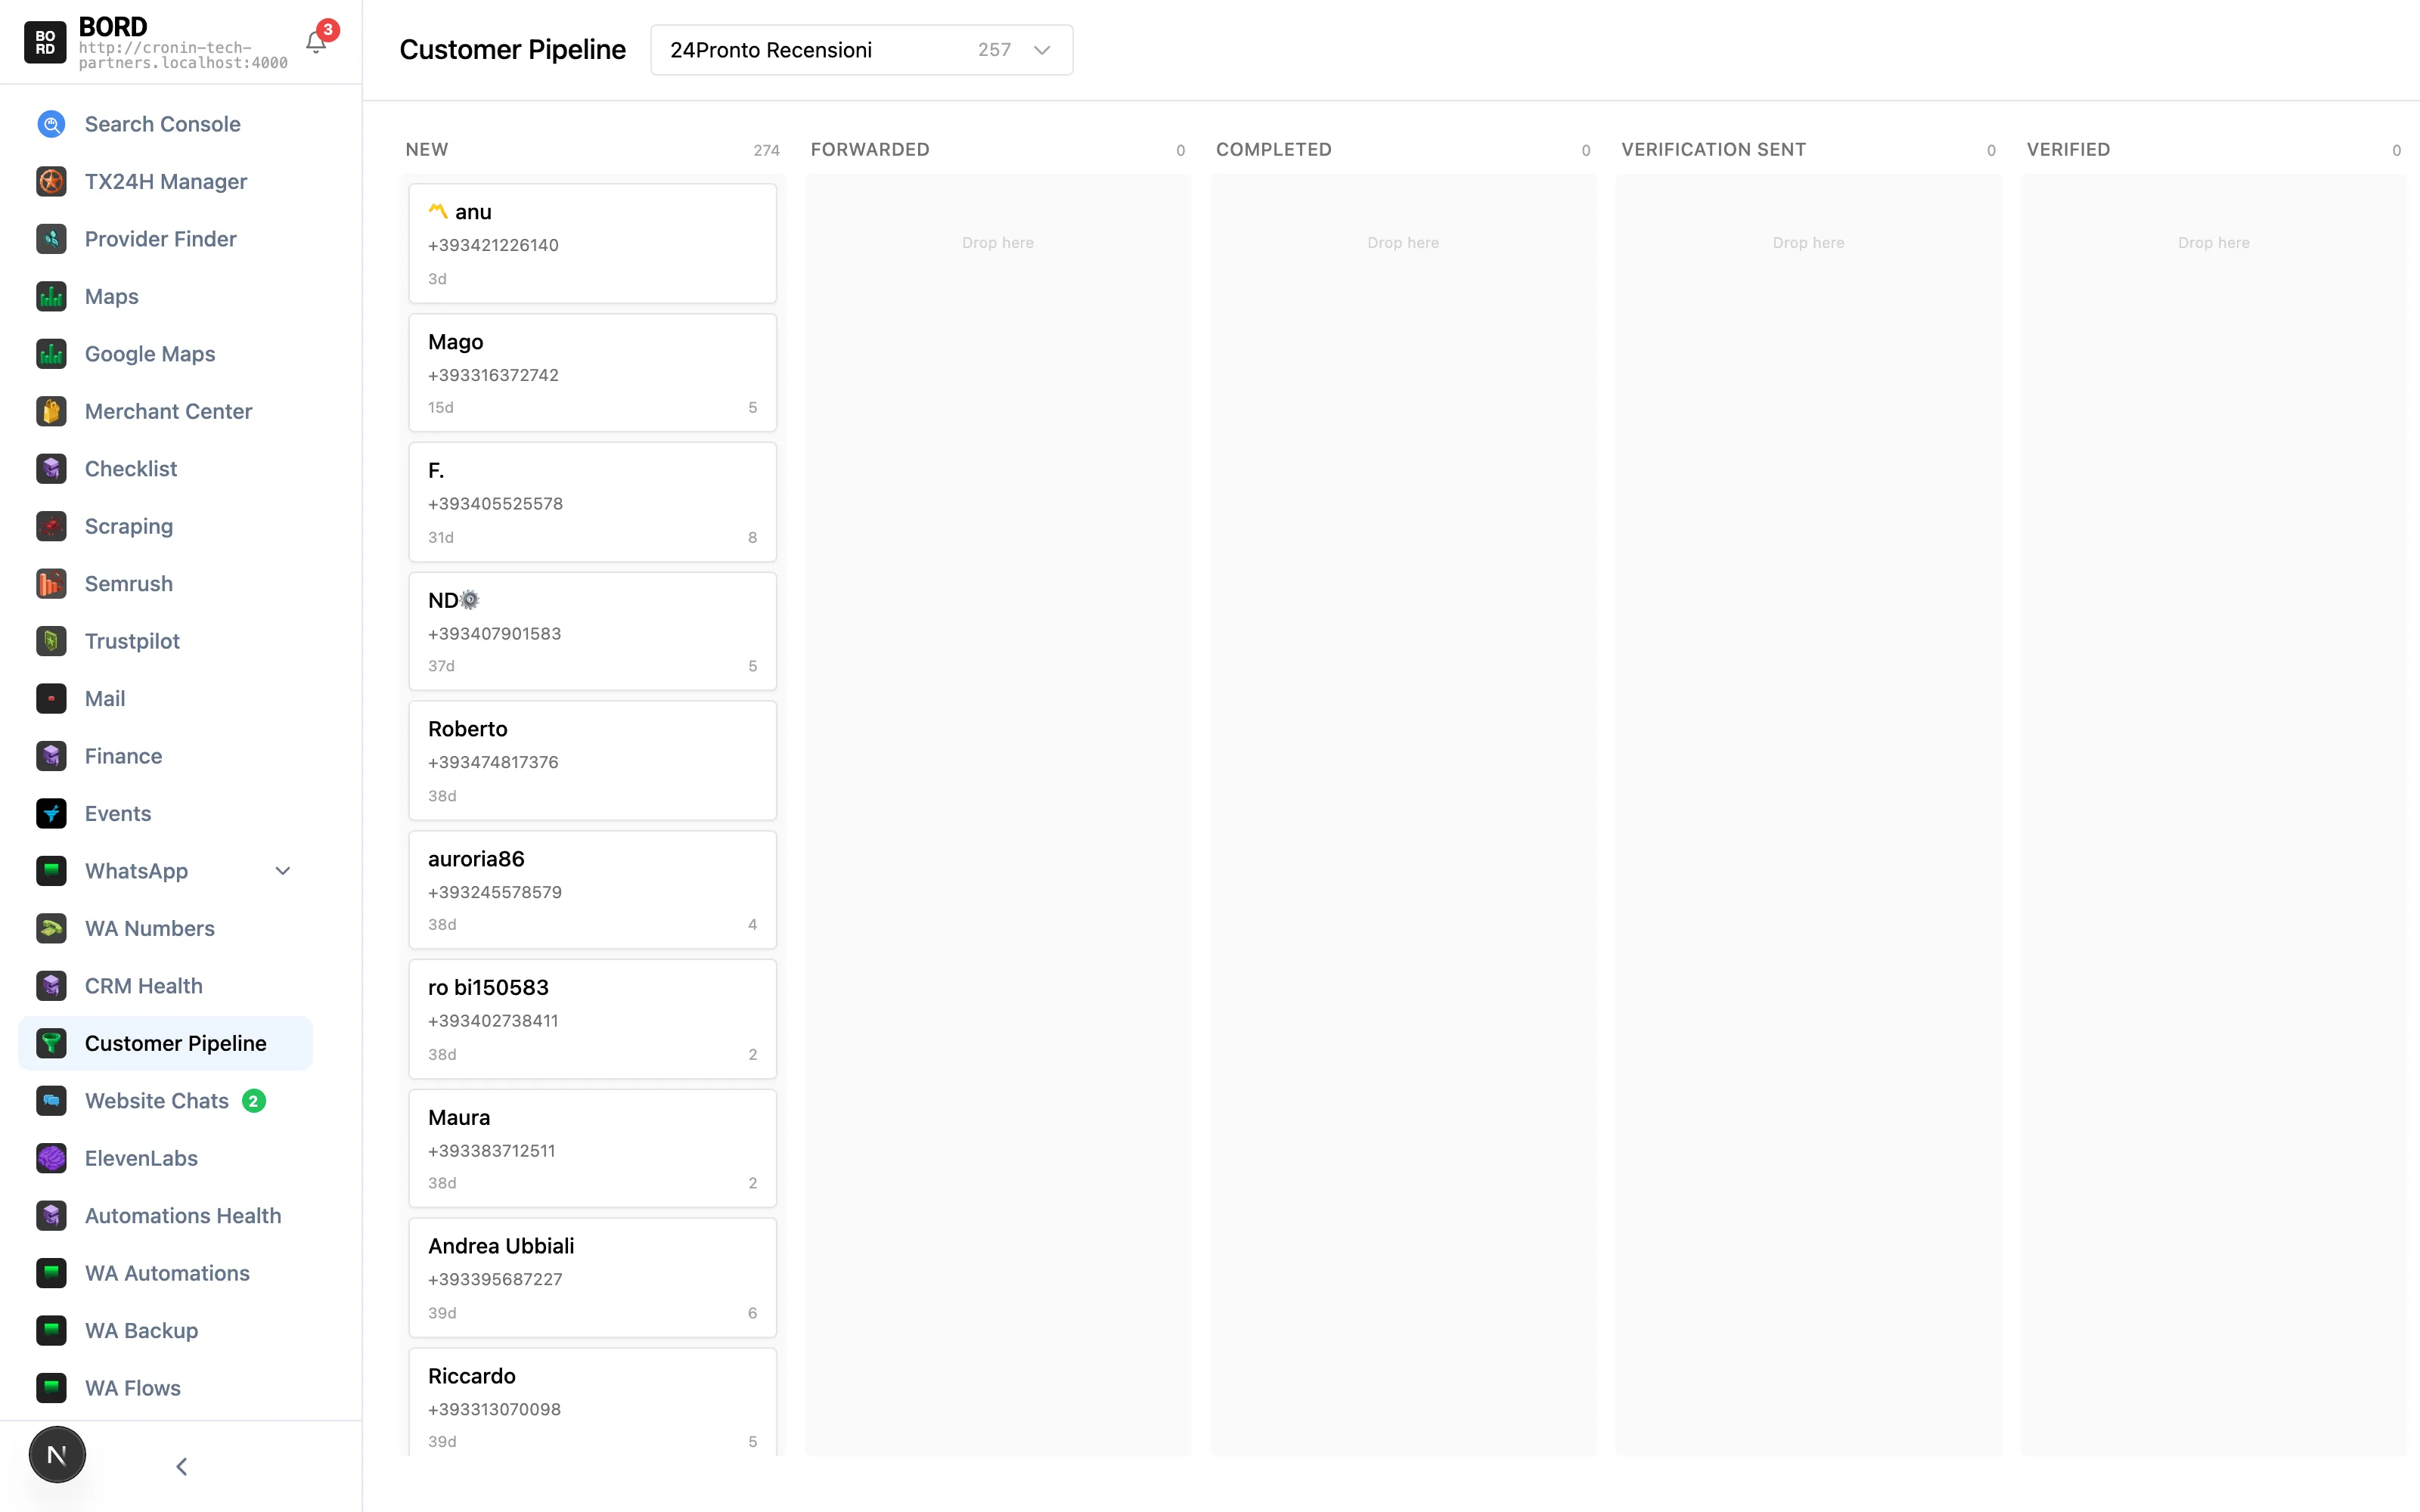Screen dimensions: 2420x1512
Task: Click the ElevenLabs icon
Action: [x=51, y=1158]
